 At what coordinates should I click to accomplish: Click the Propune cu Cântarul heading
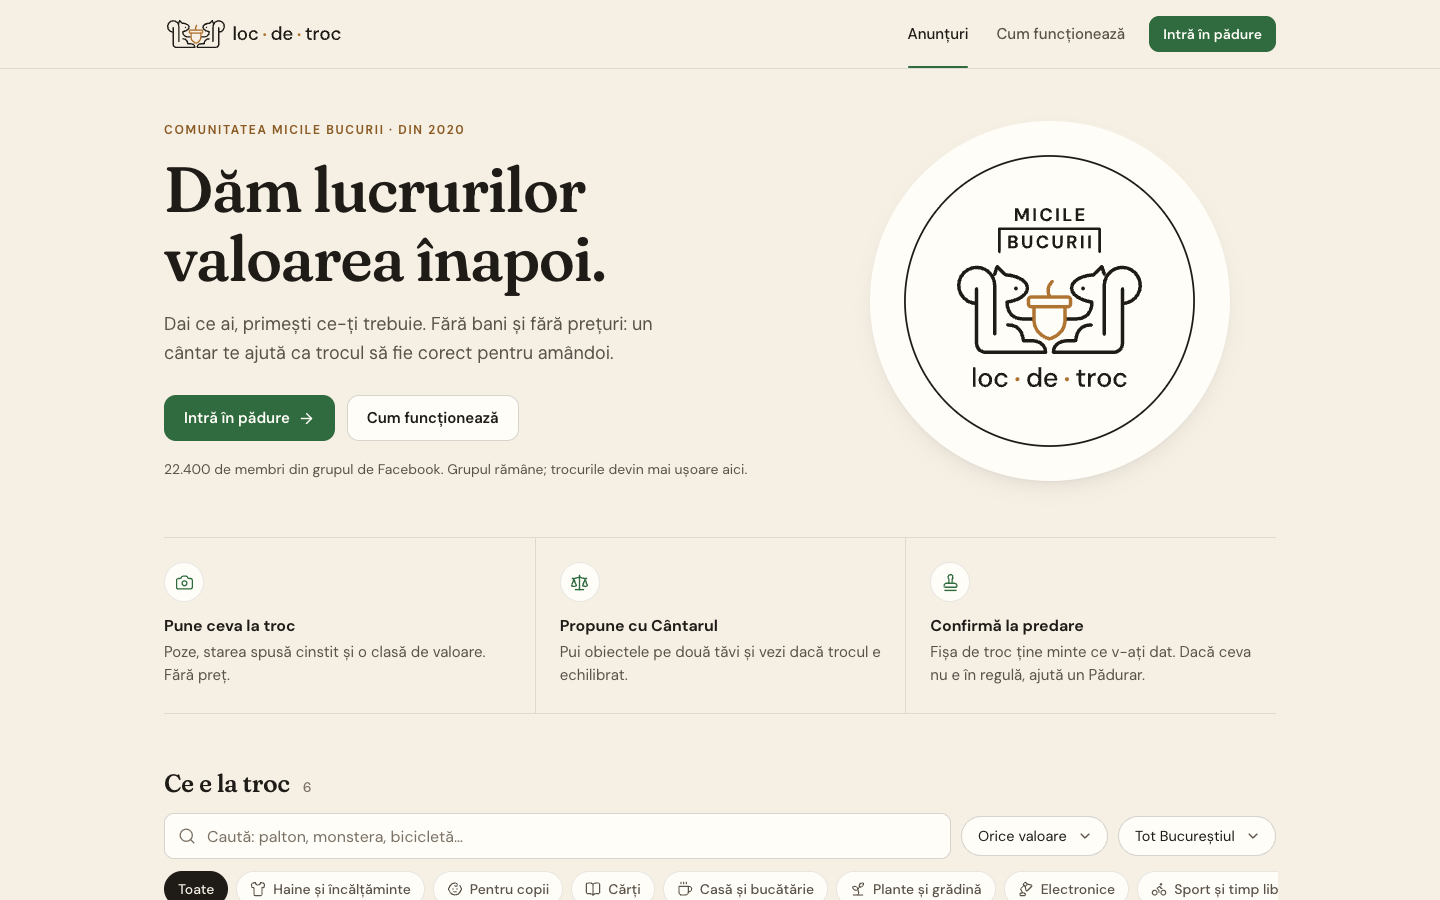point(639,626)
